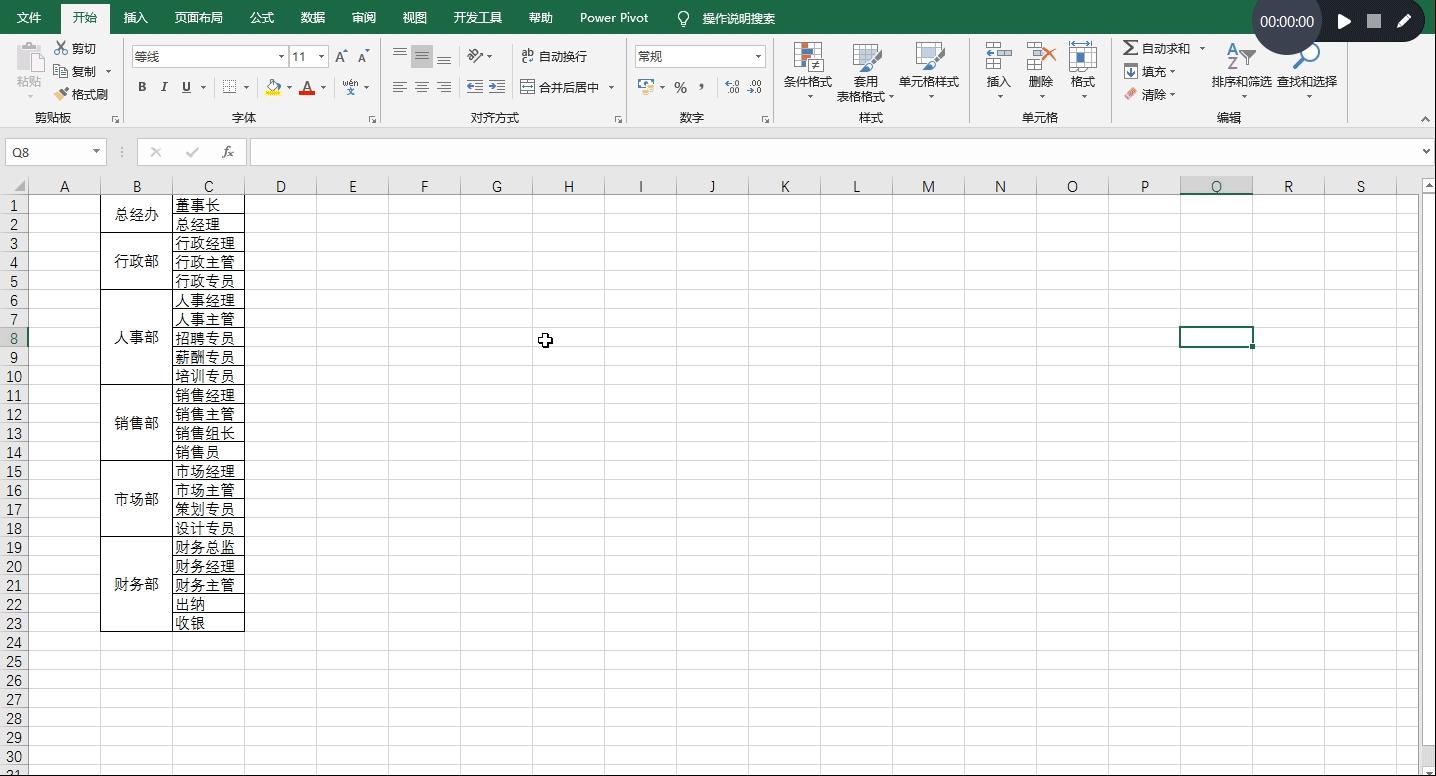
Task: Apply the yellow fill color bucket
Action: tap(273, 87)
